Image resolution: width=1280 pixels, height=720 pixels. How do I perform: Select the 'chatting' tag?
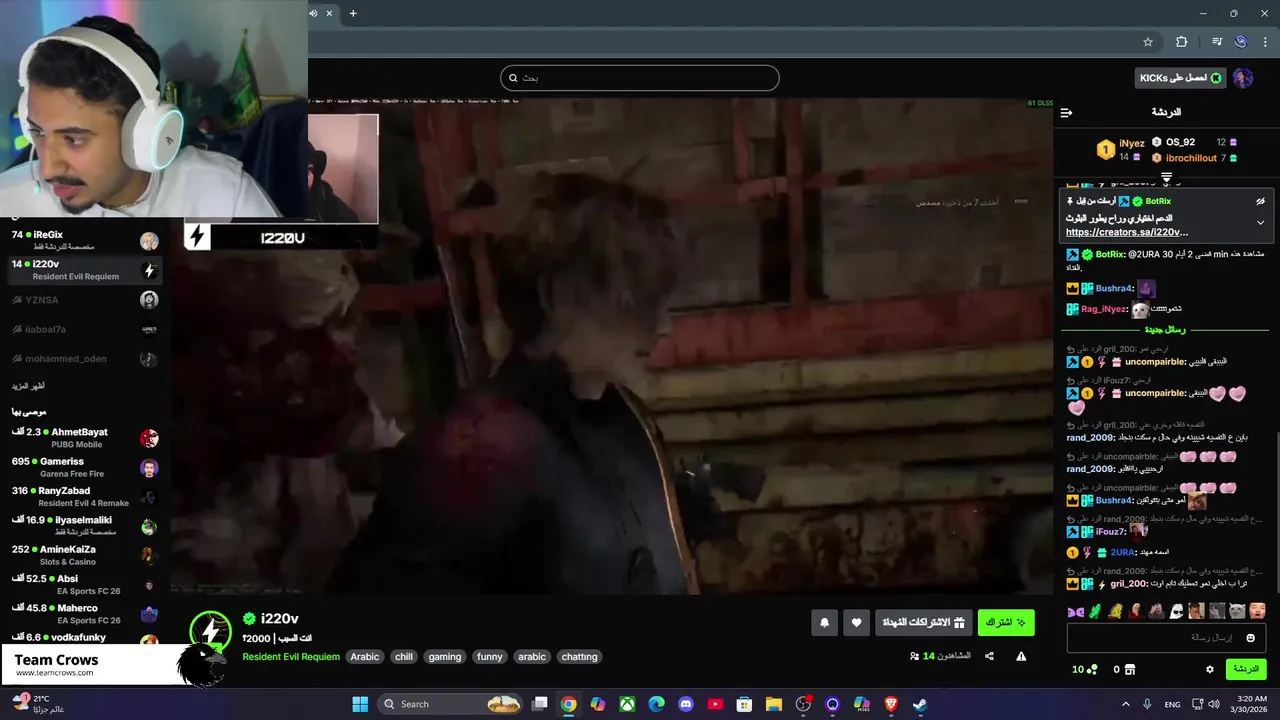point(580,657)
